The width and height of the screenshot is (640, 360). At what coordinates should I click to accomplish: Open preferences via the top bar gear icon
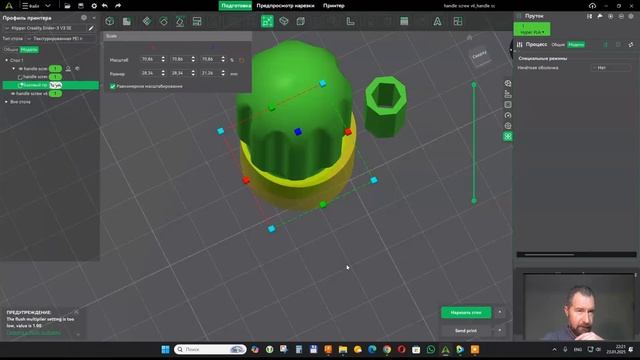coord(94,6)
